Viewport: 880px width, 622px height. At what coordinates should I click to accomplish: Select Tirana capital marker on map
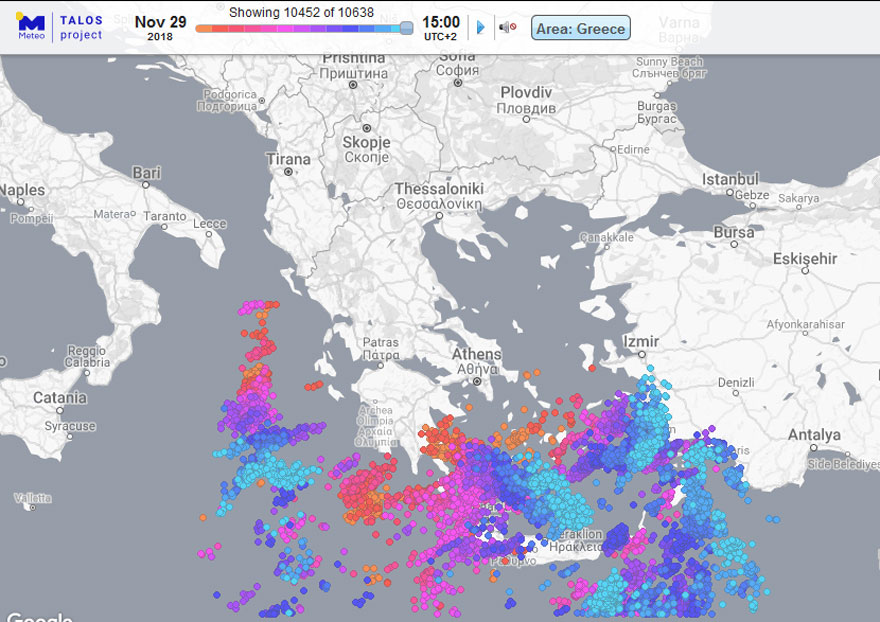coord(288,172)
